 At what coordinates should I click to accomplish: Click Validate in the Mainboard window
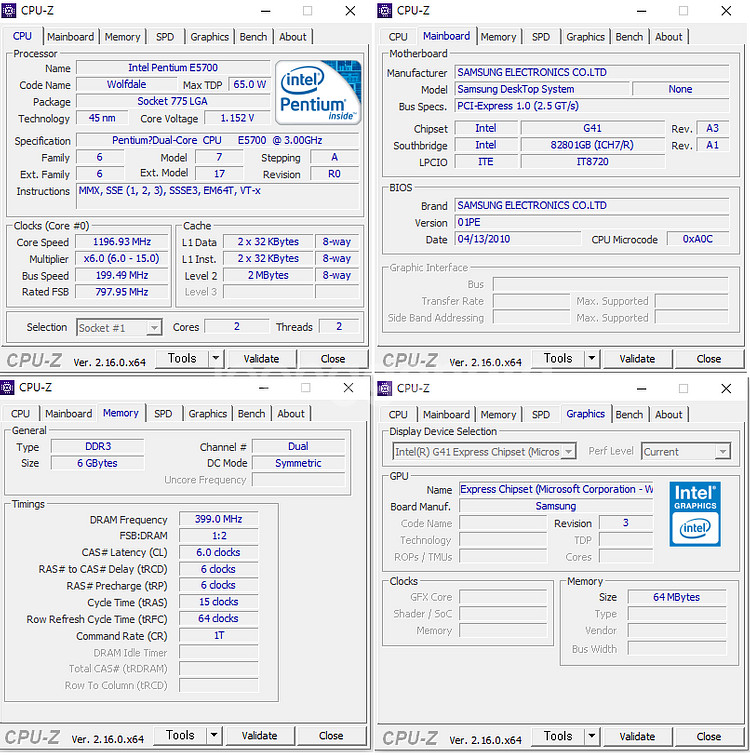637,359
